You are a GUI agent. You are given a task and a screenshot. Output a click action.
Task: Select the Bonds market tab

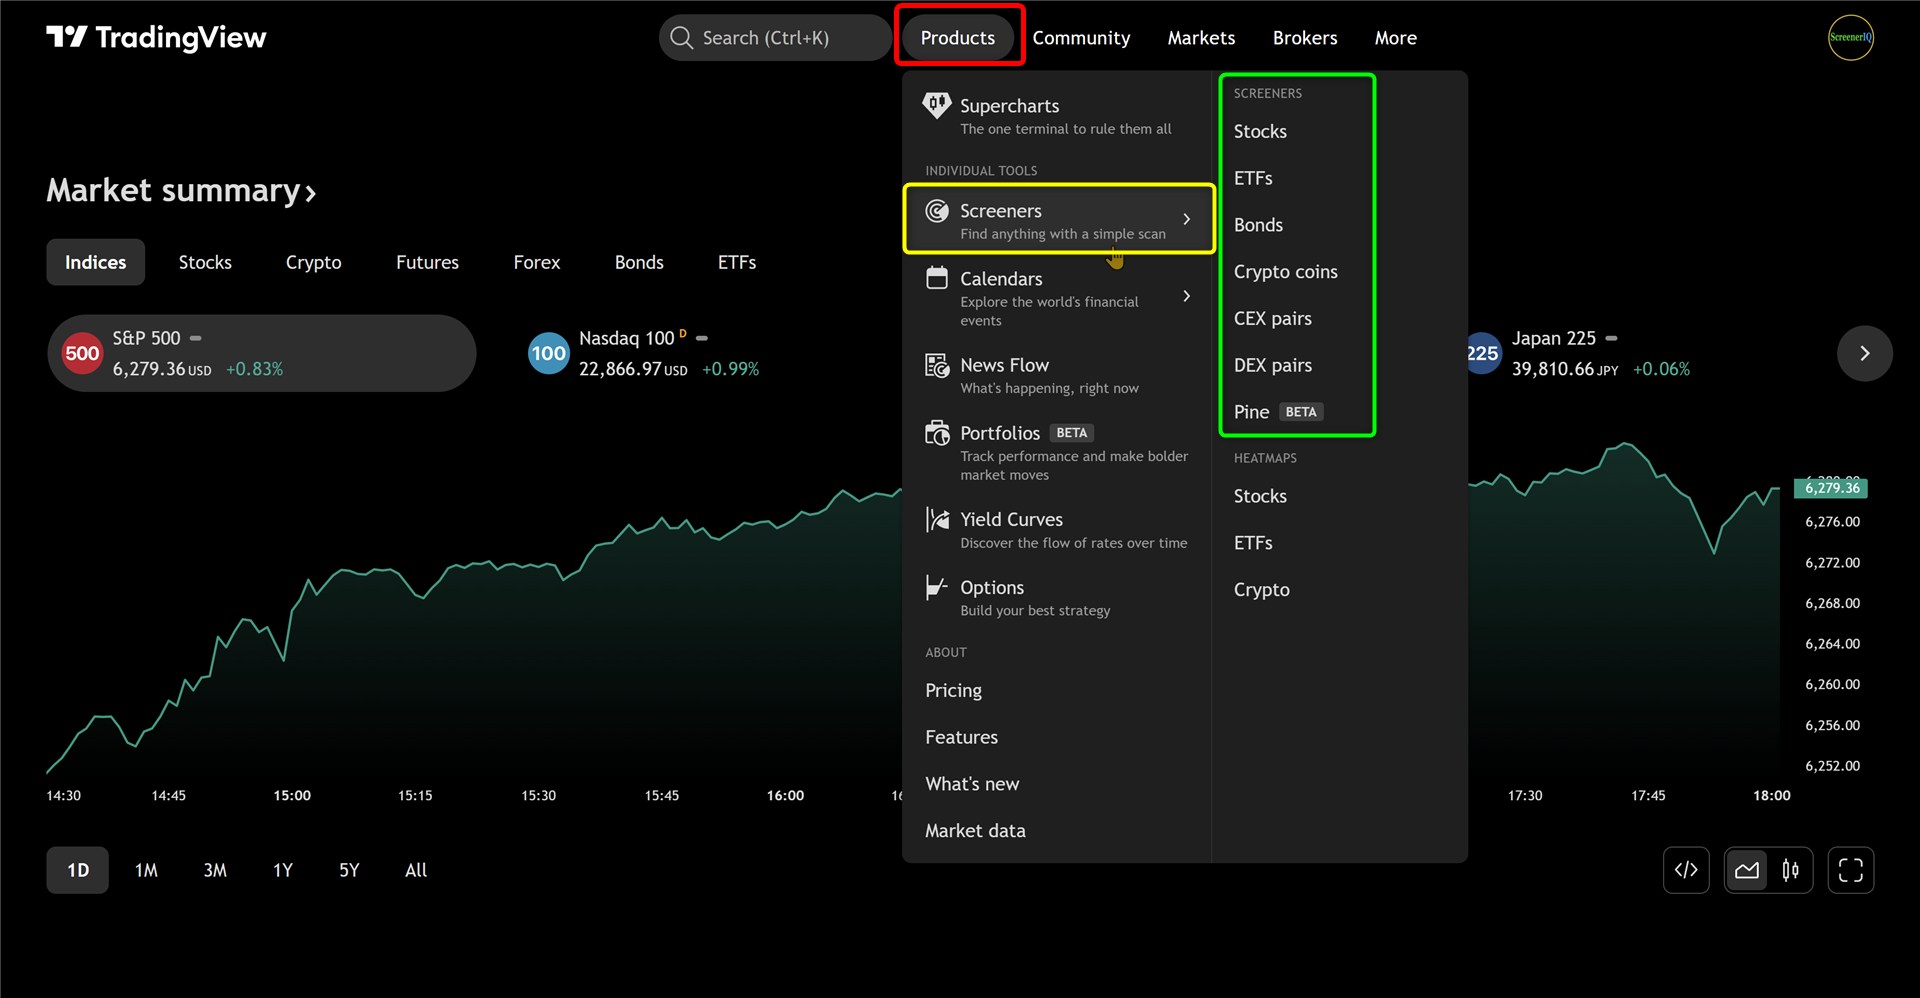pyautogui.click(x=639, y=262)
